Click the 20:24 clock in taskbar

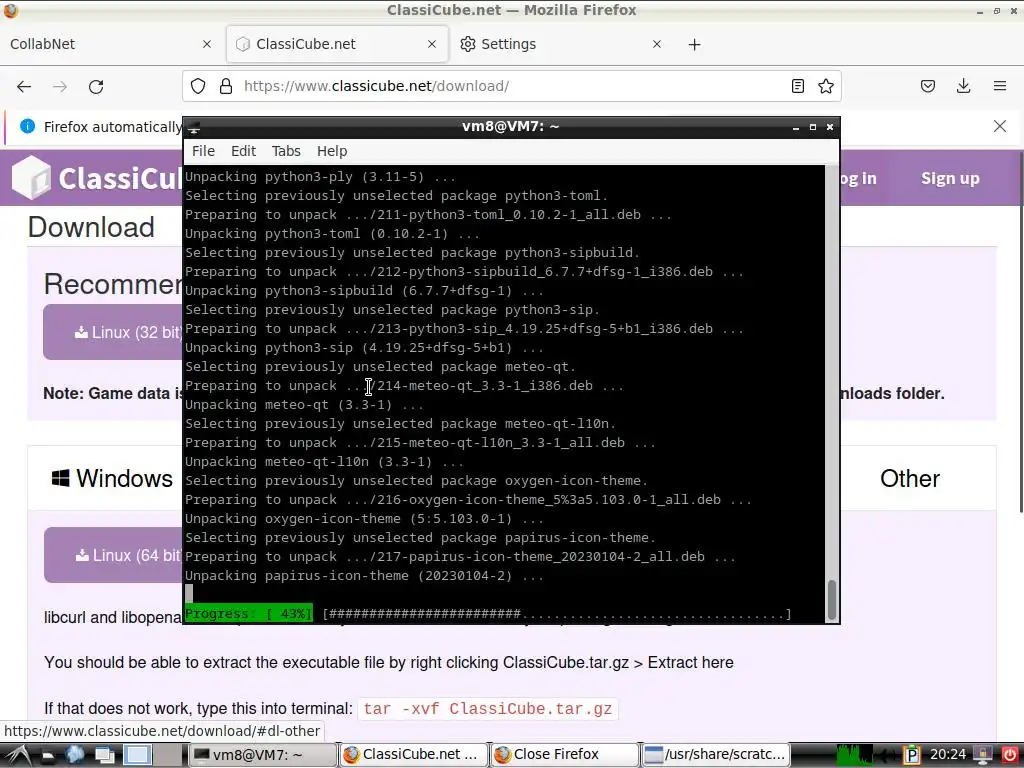tap(948, 754)
